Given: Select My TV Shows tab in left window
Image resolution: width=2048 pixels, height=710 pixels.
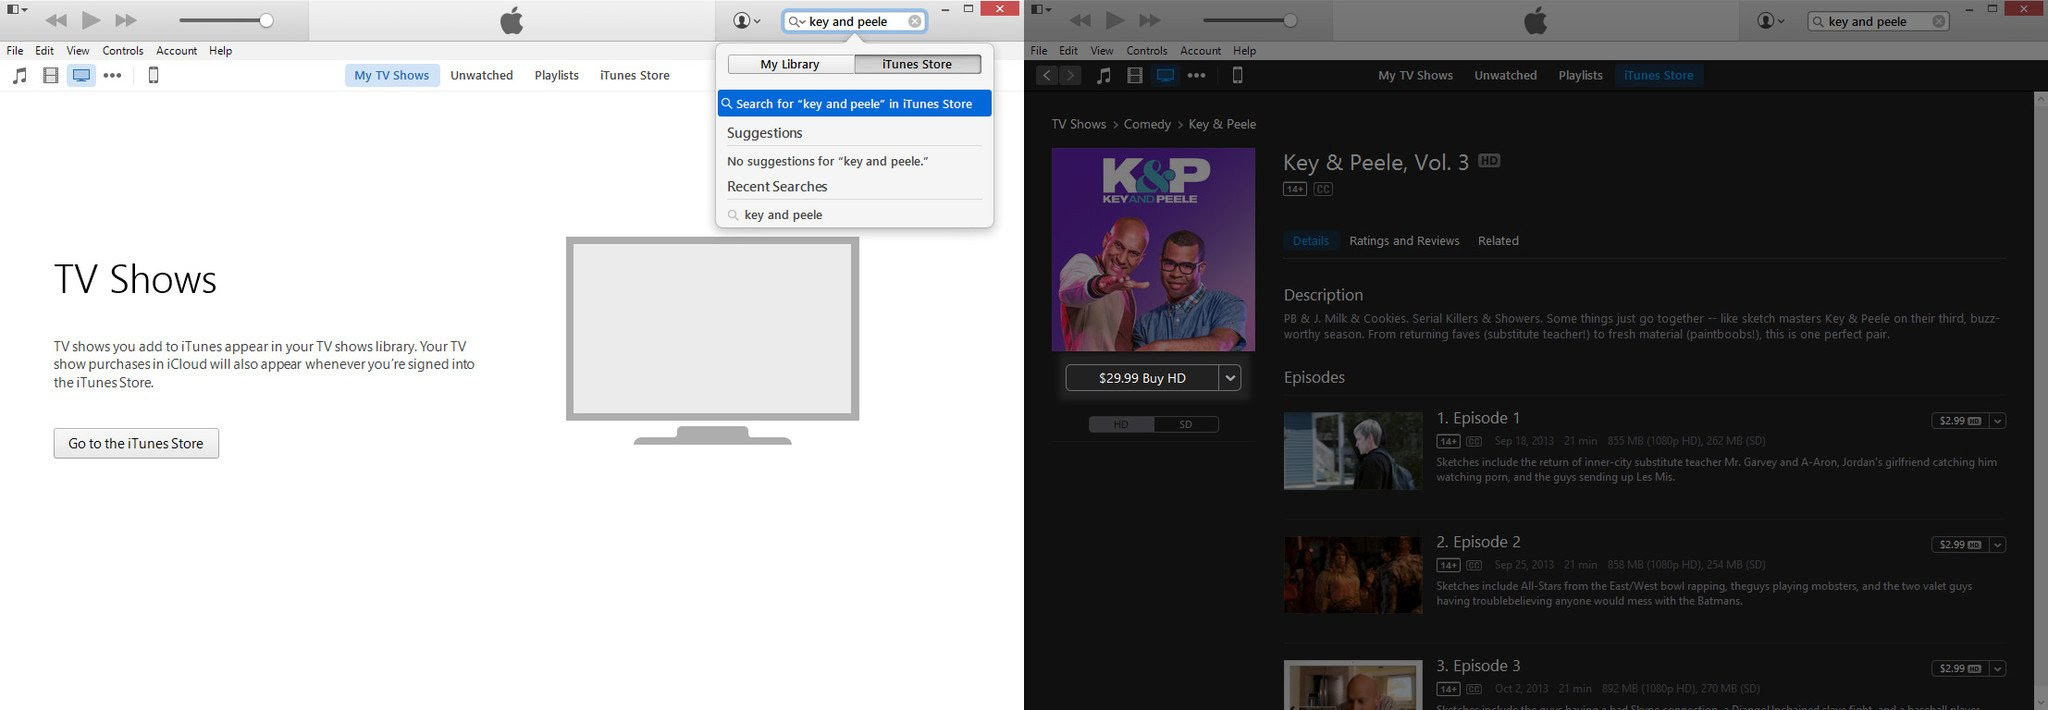Looking at the screenshot, I should coord(392,75).
